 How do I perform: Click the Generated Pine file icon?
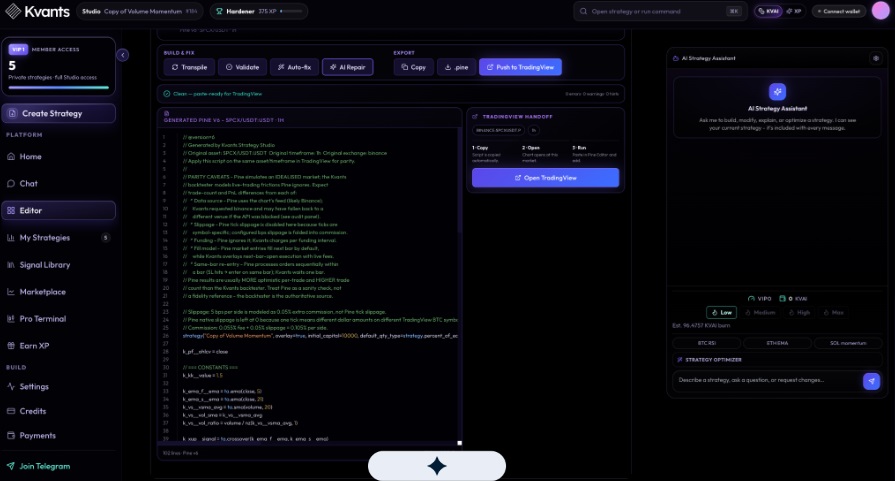tap(167, 114)
